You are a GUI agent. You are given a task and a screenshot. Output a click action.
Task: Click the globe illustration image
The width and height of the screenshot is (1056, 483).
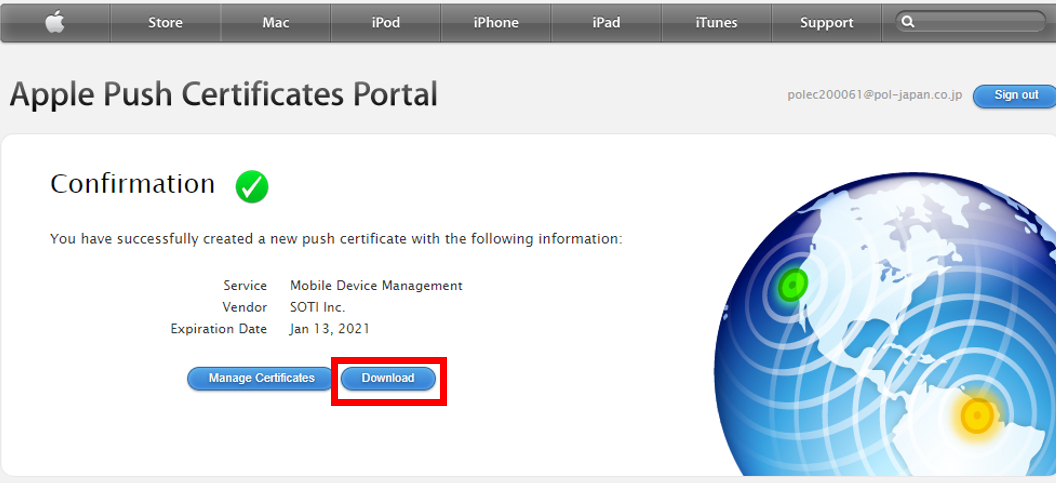pos(885,323)
